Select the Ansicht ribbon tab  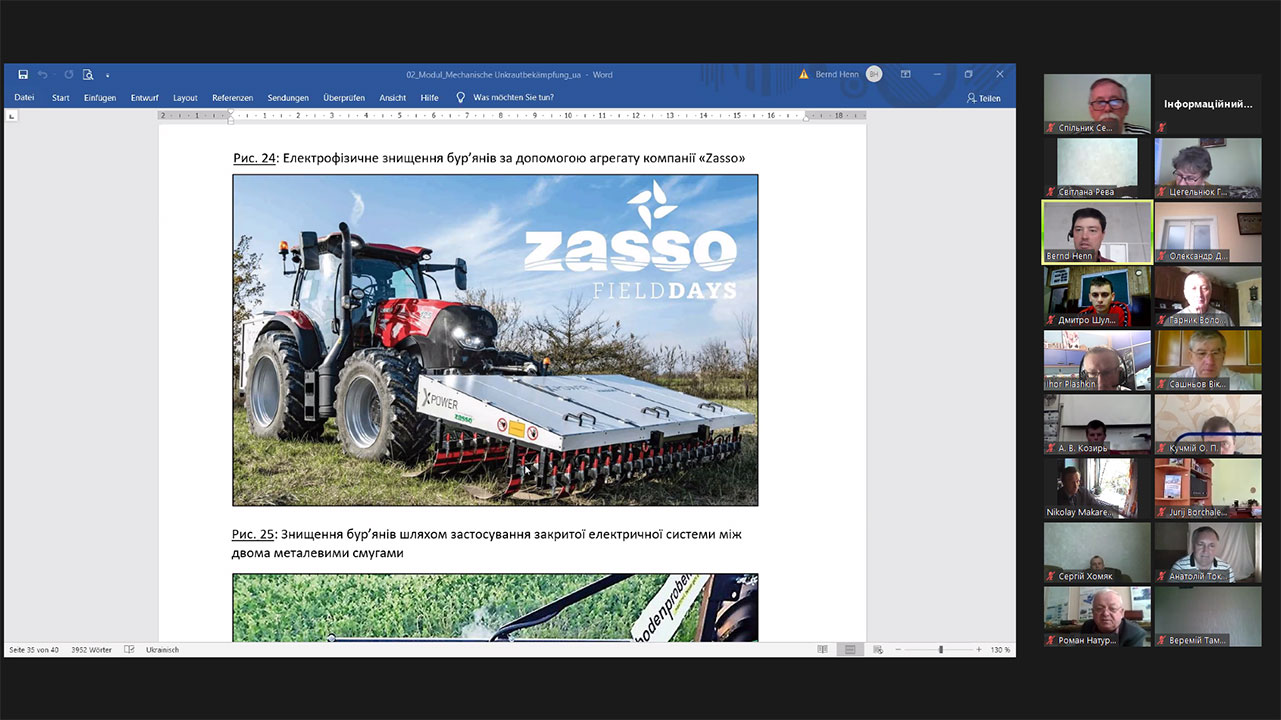[393, 98]
